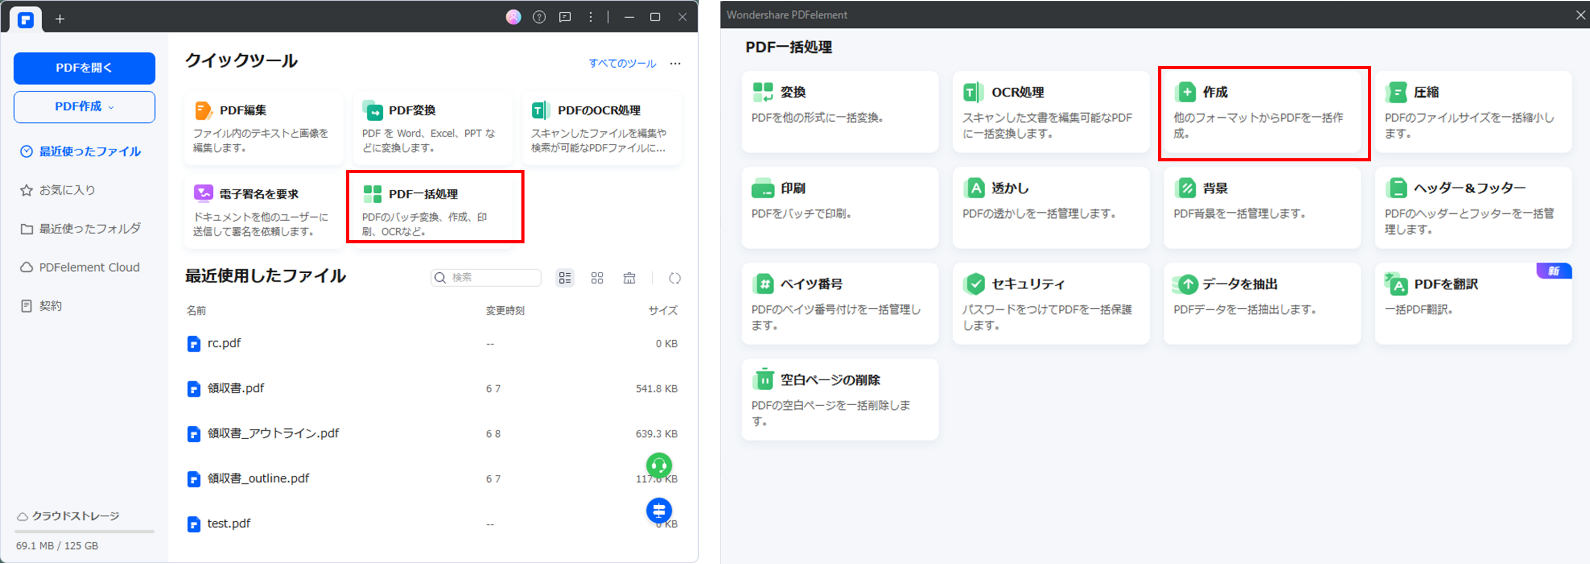This screenshot has width=1590, height=564.
Task: Click the 541.8 KB size cell
Action: pos(657,389)
